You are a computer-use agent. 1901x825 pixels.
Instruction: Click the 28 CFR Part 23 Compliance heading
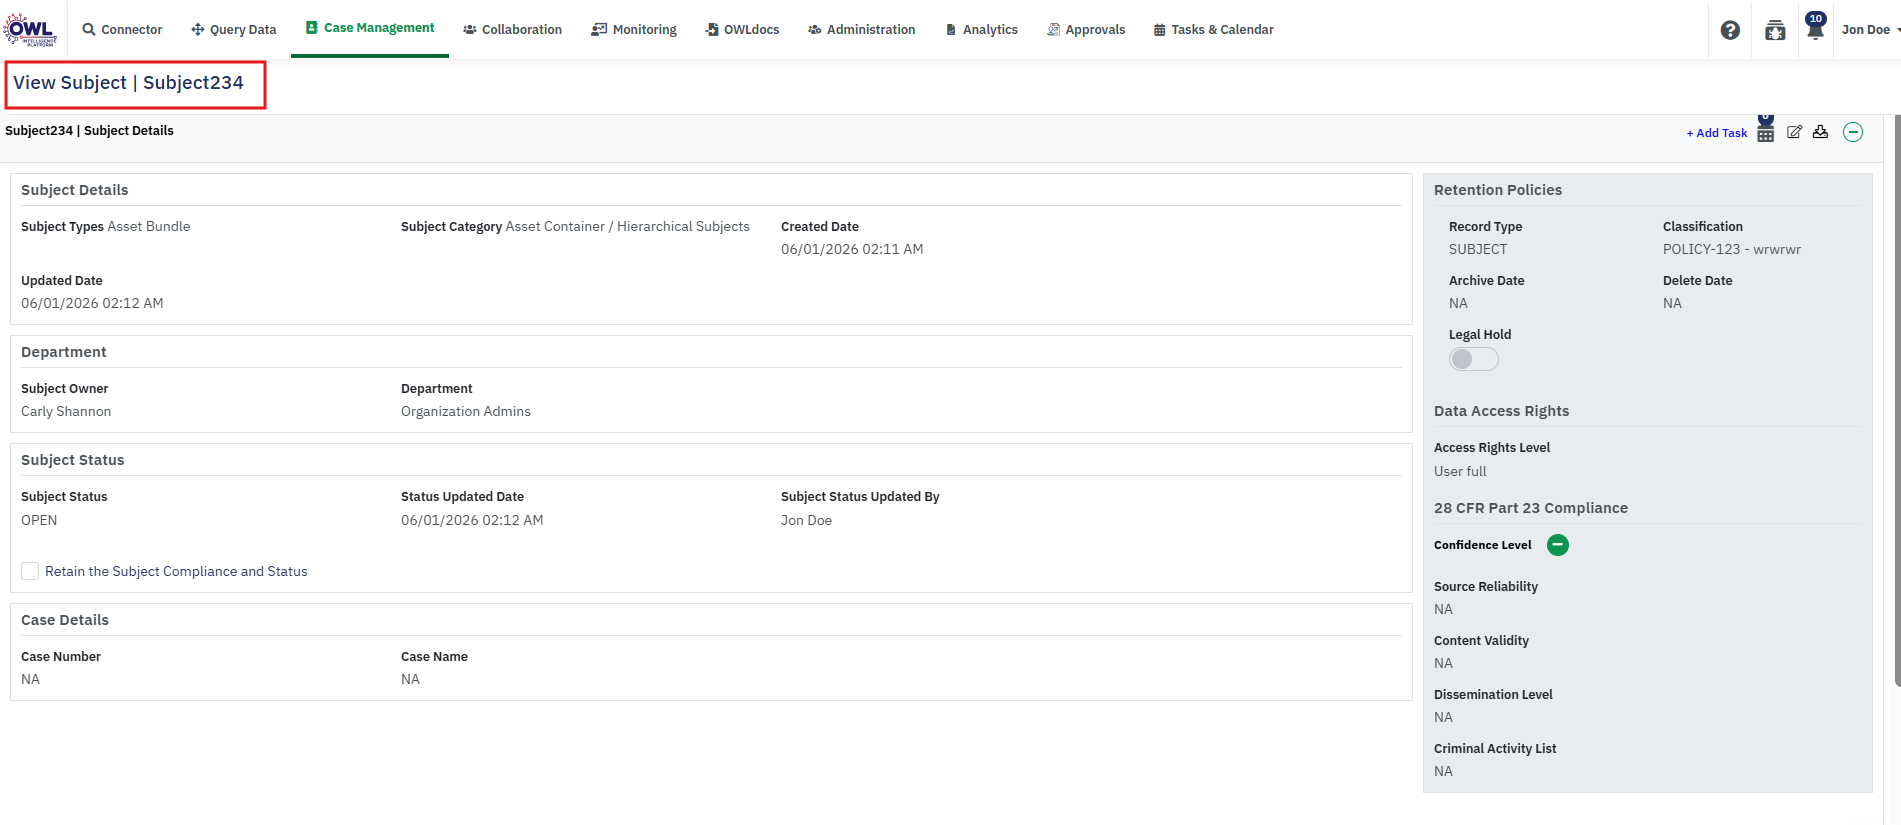[1531, 508]
